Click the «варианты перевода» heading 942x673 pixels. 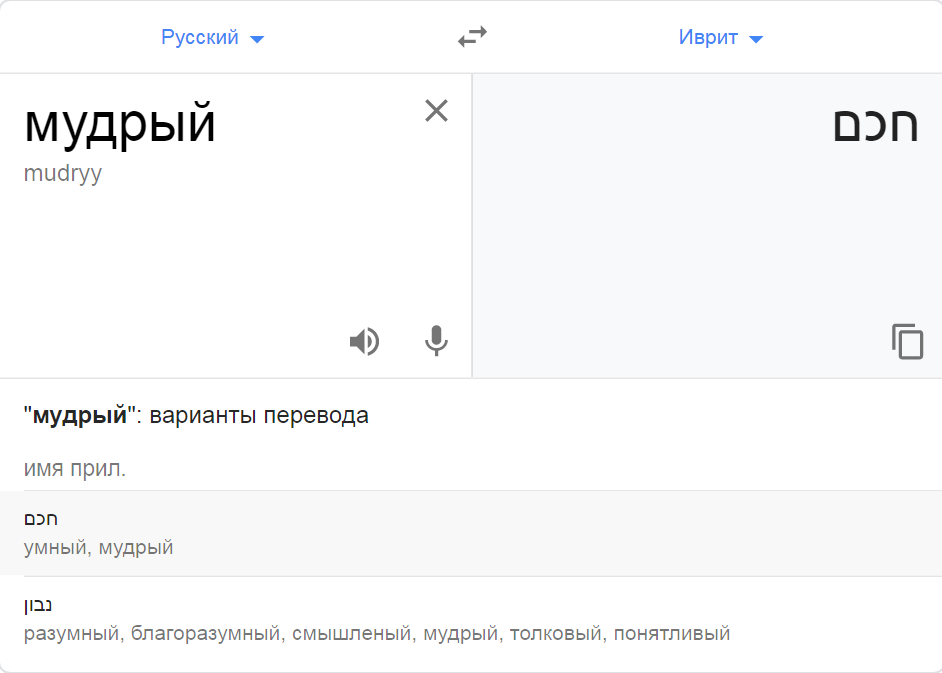pyautogui.click(x=259, y=416)
